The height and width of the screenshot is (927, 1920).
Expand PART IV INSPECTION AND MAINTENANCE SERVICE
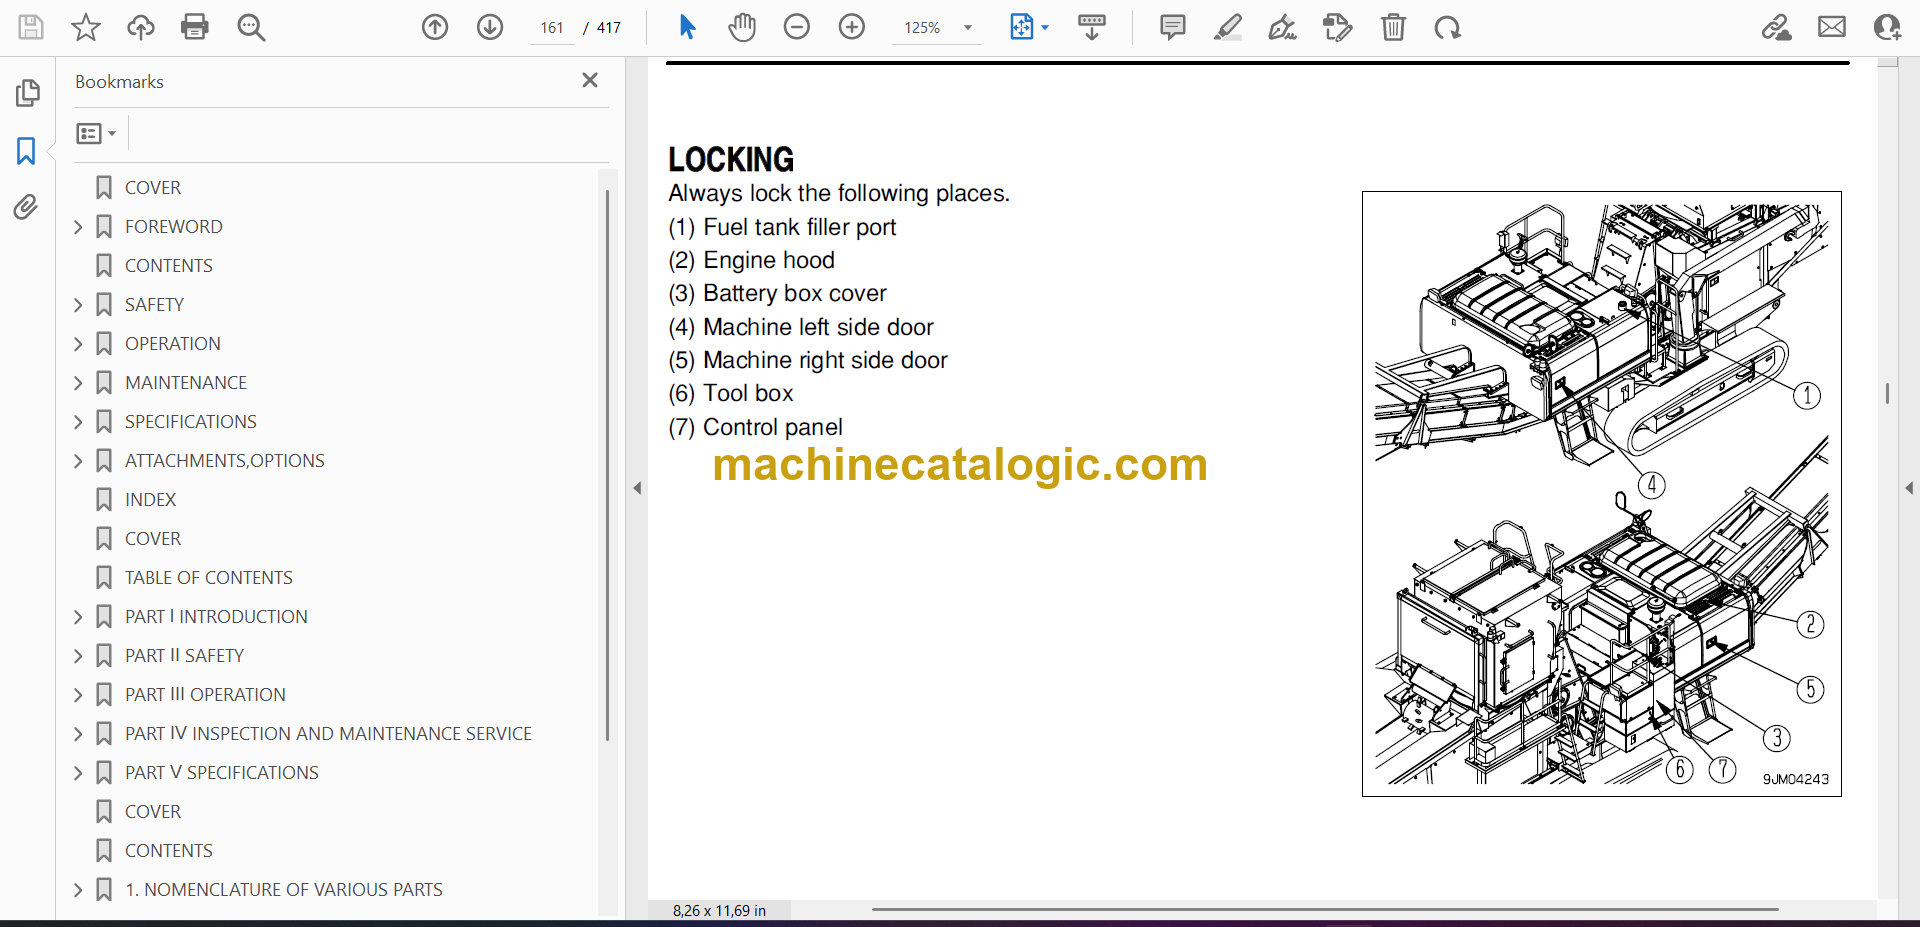pyautogui.click(x=79, y=734)
